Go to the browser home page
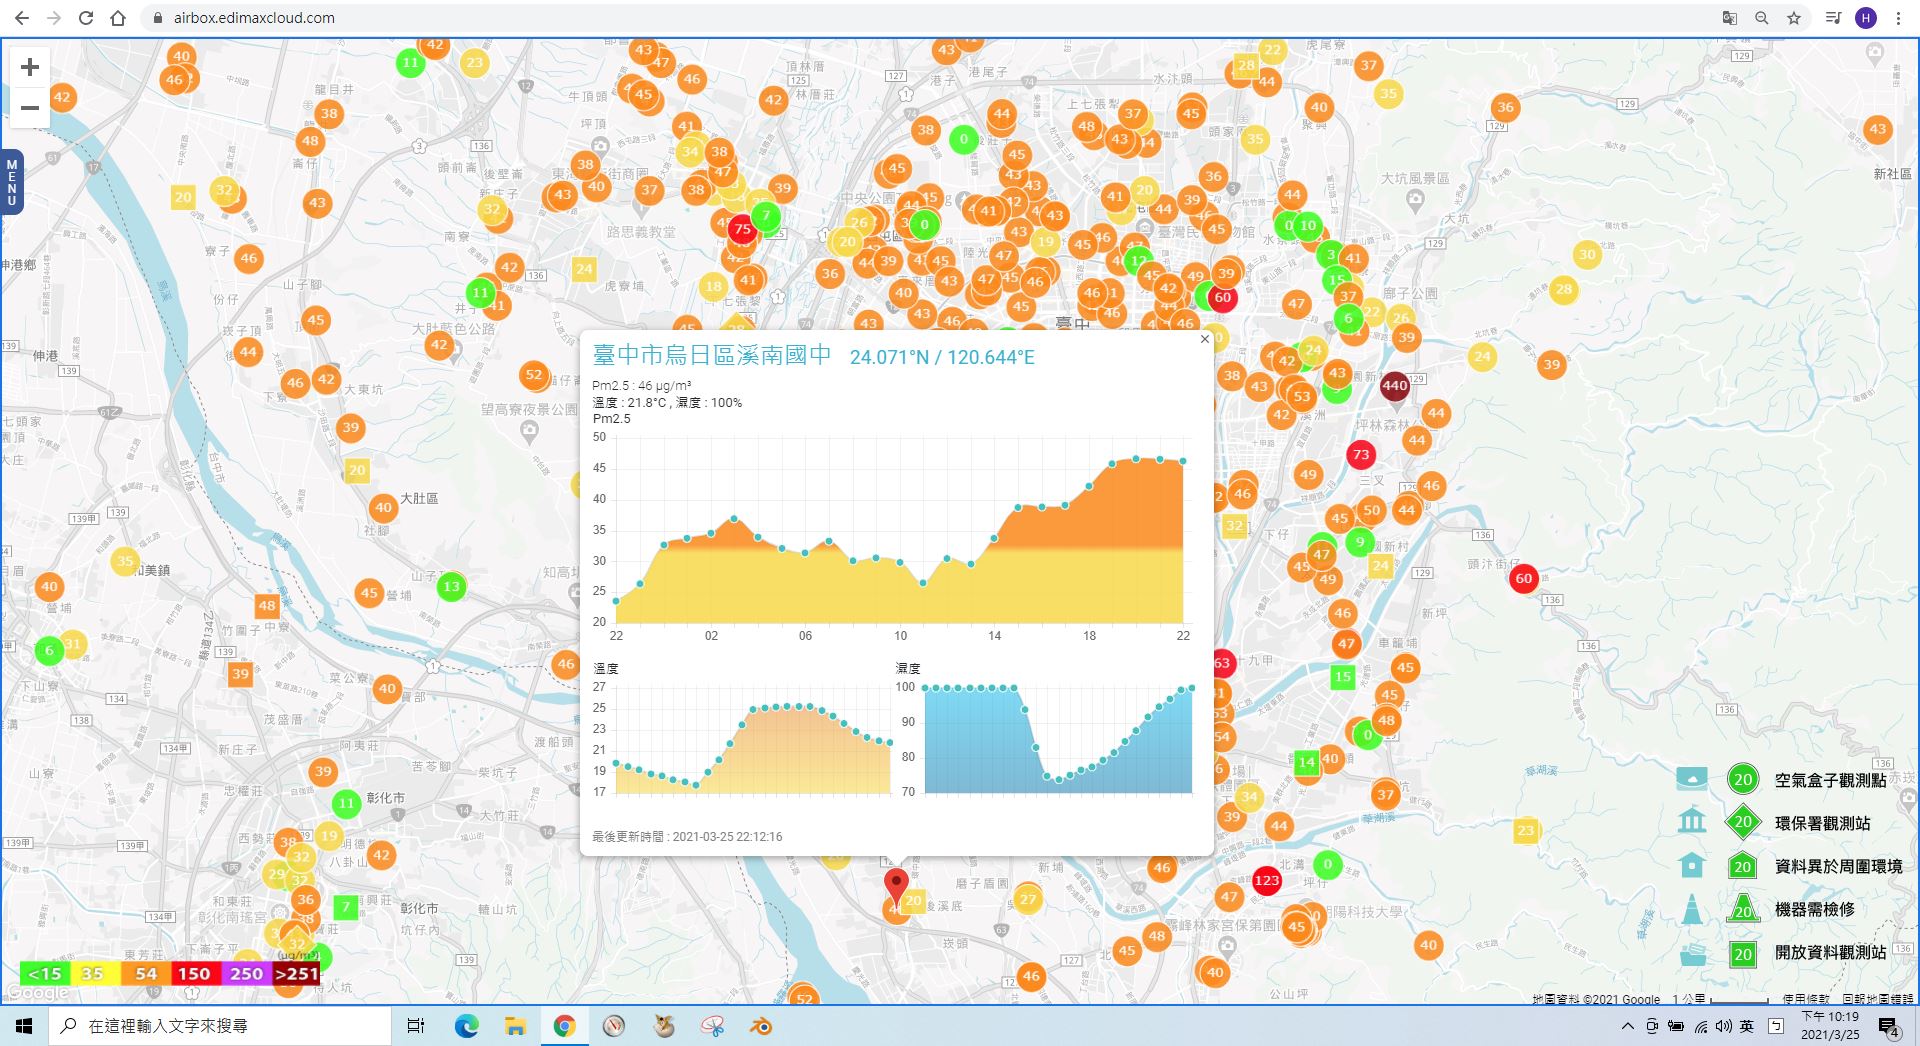 pyautogui.click(x=118, y=18)
